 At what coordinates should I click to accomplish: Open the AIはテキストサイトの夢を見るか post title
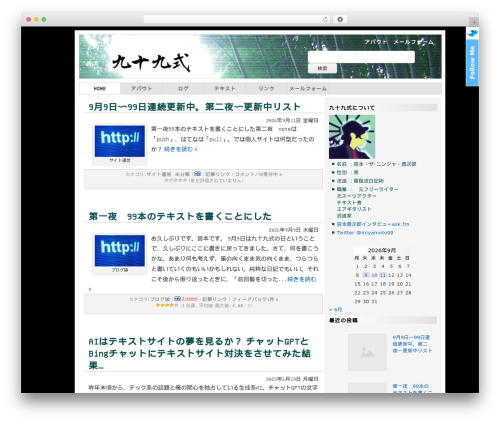point(199,354)
